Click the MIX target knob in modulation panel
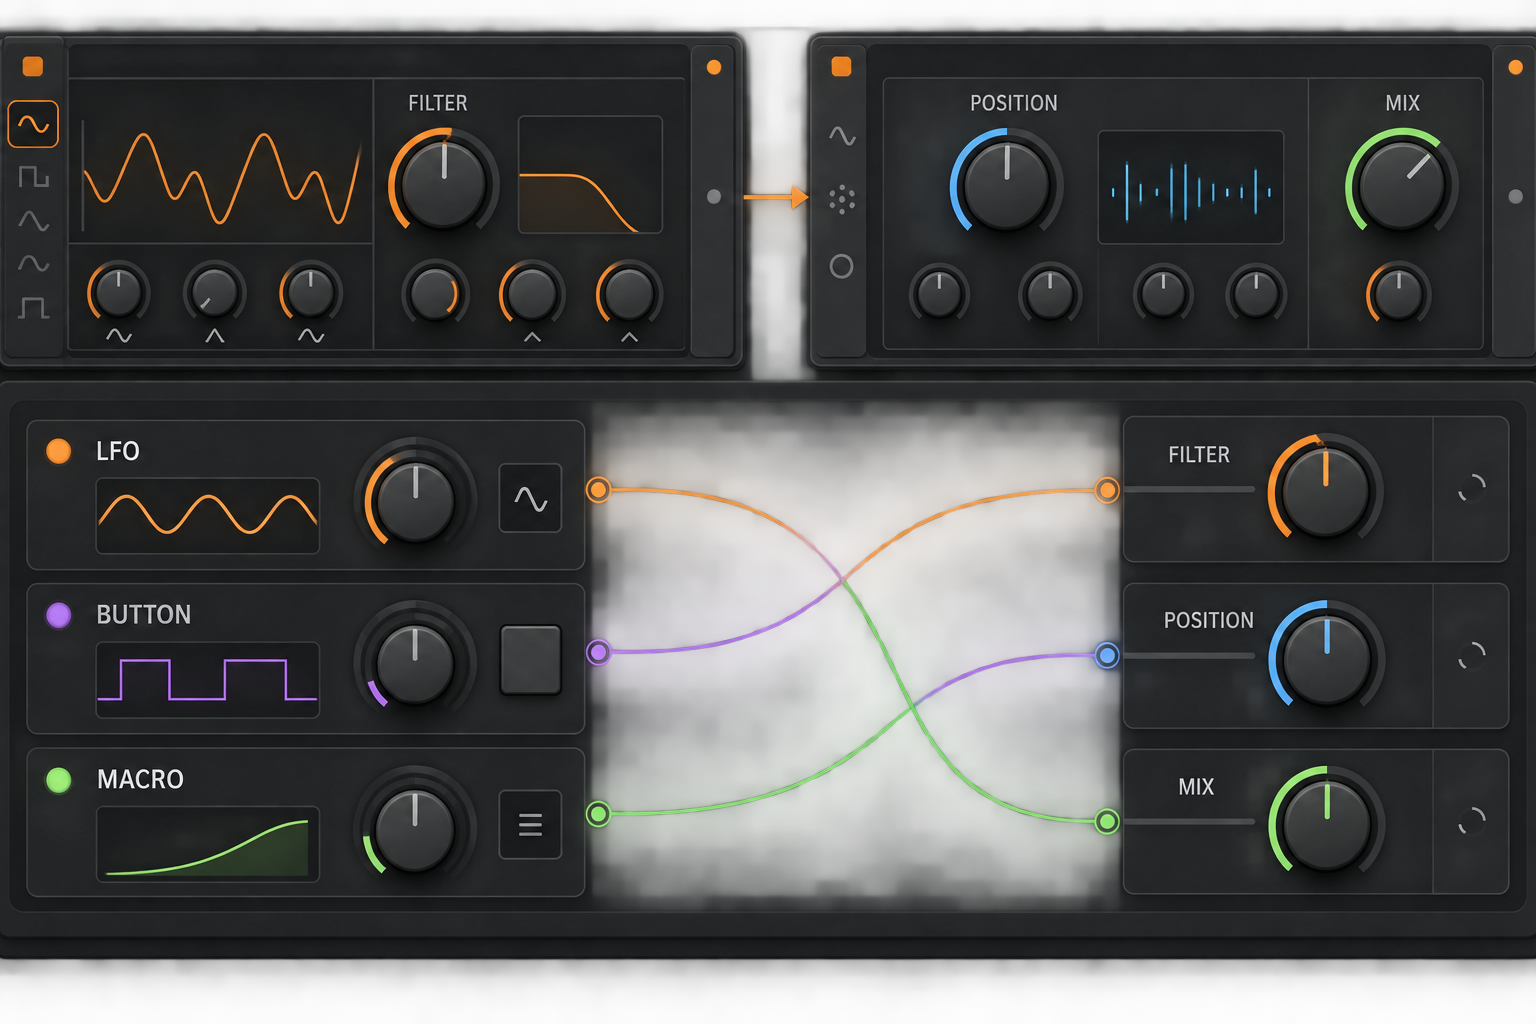The width and height of the screenshot is (1536, 1024). [1326, 822]
